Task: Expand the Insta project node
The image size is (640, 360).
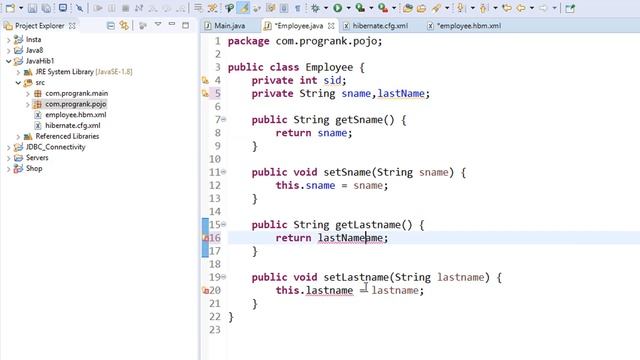Action: point(9,40)
